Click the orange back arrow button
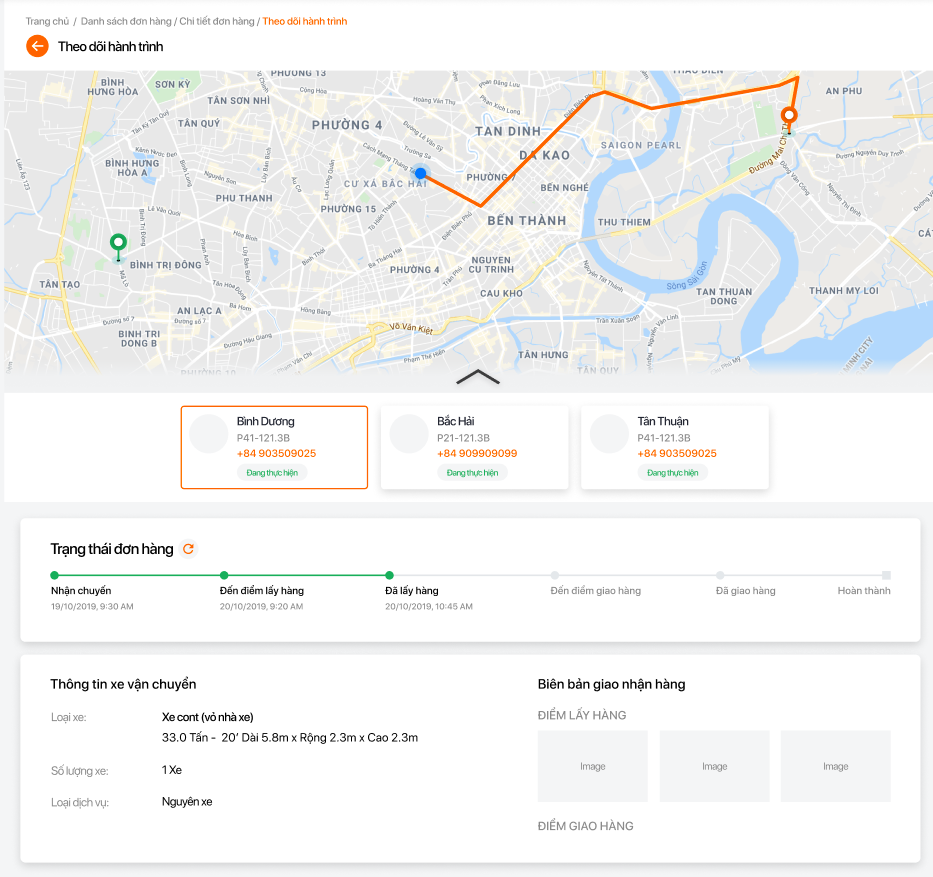This screenshot has width=933, height=877. [37, 46]
